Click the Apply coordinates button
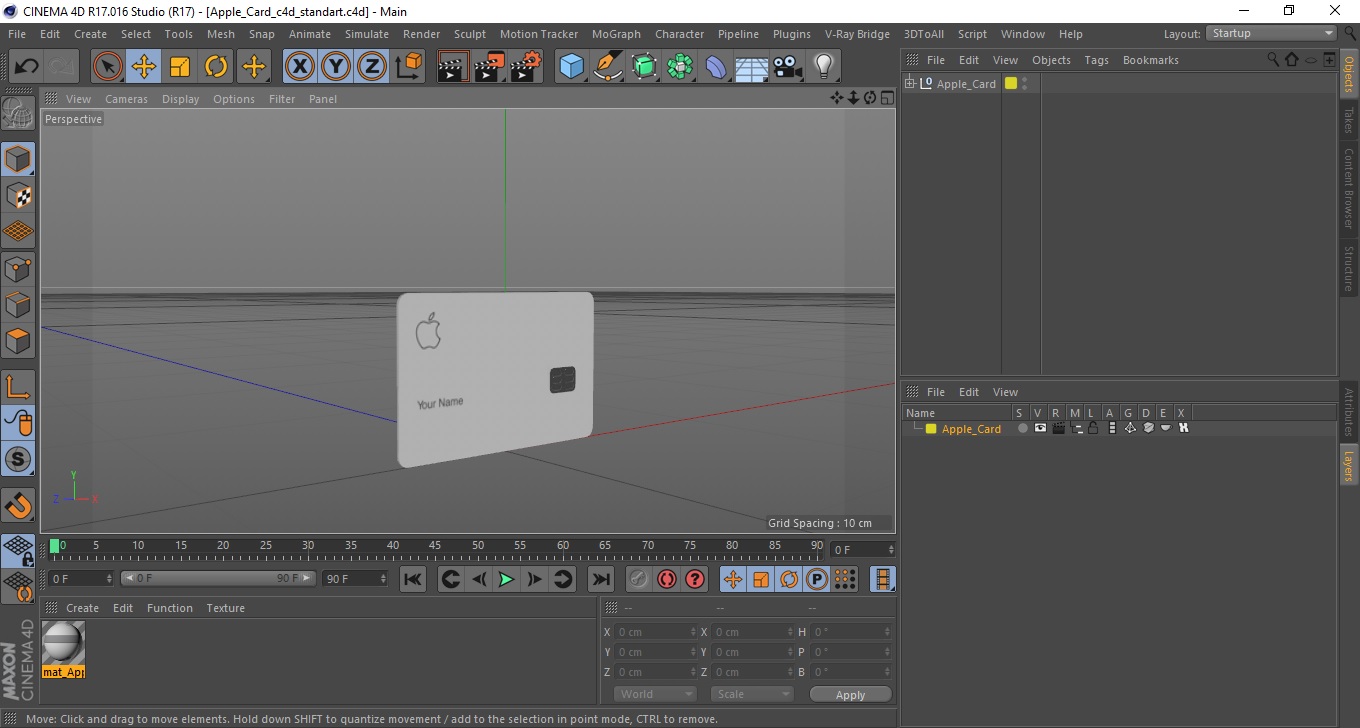This screenshot has width=1360, height=728. pos(850,694)
